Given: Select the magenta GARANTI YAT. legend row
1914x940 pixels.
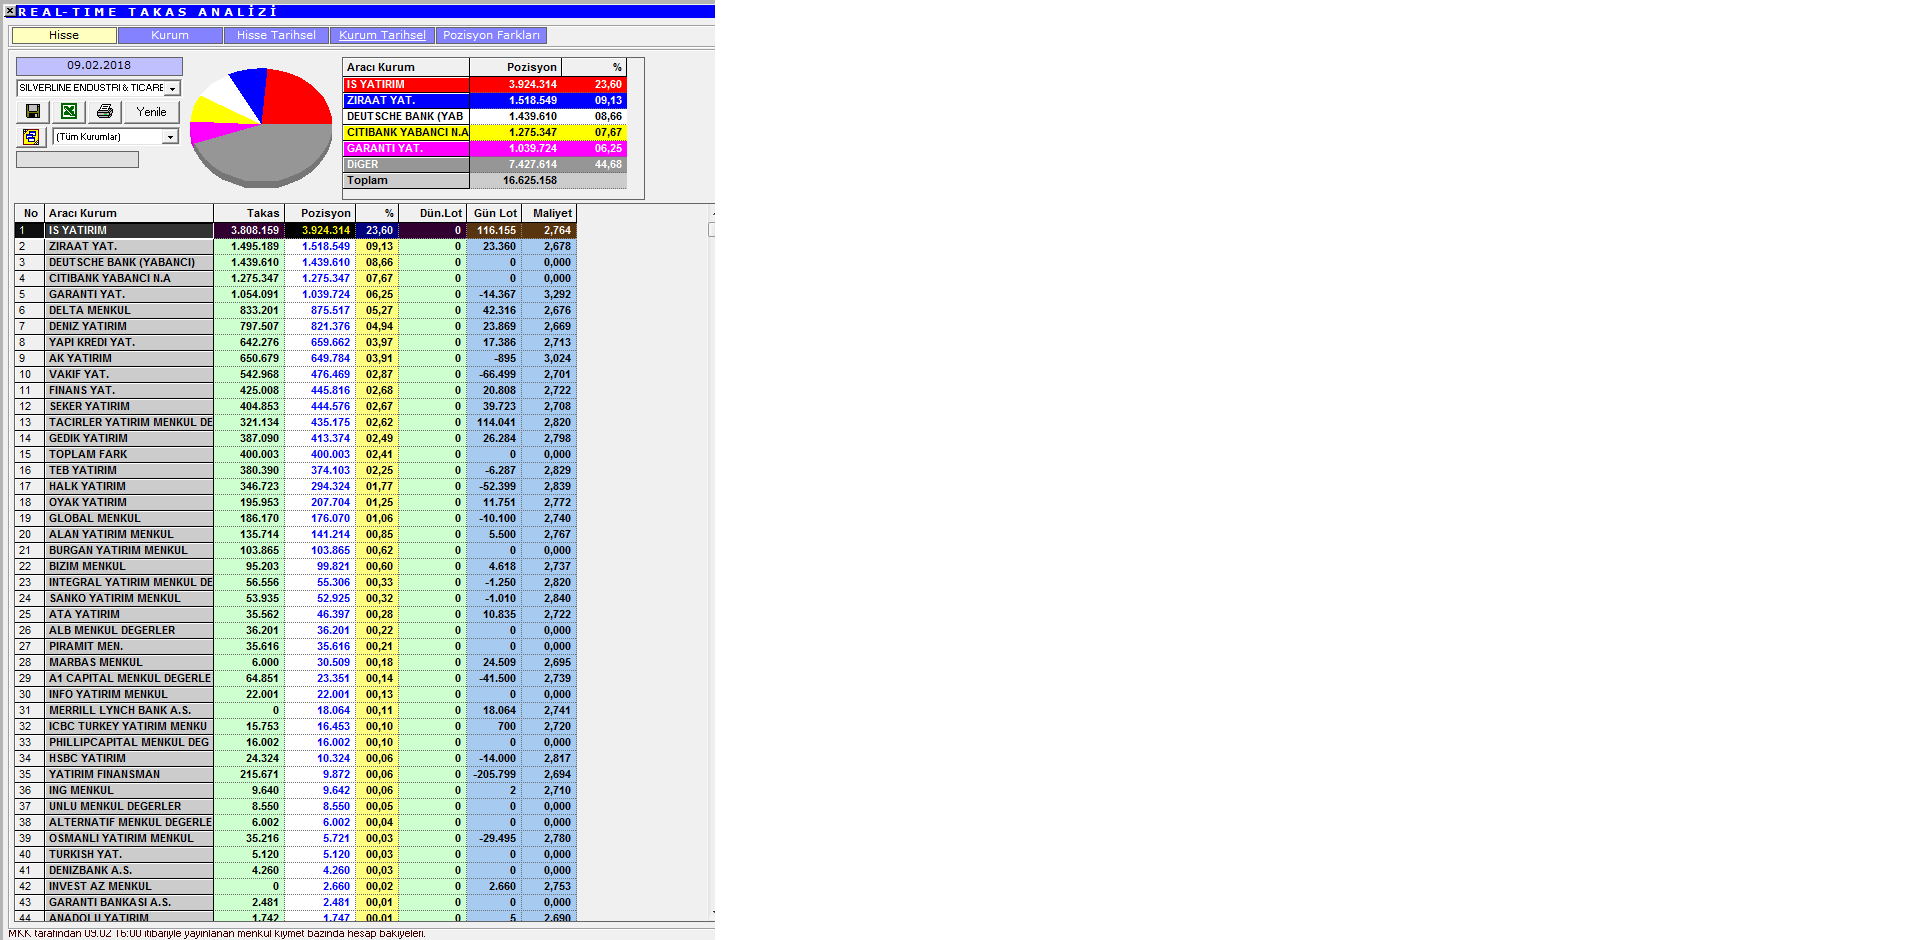Looking at the screenshot, I should pos(485,148).
